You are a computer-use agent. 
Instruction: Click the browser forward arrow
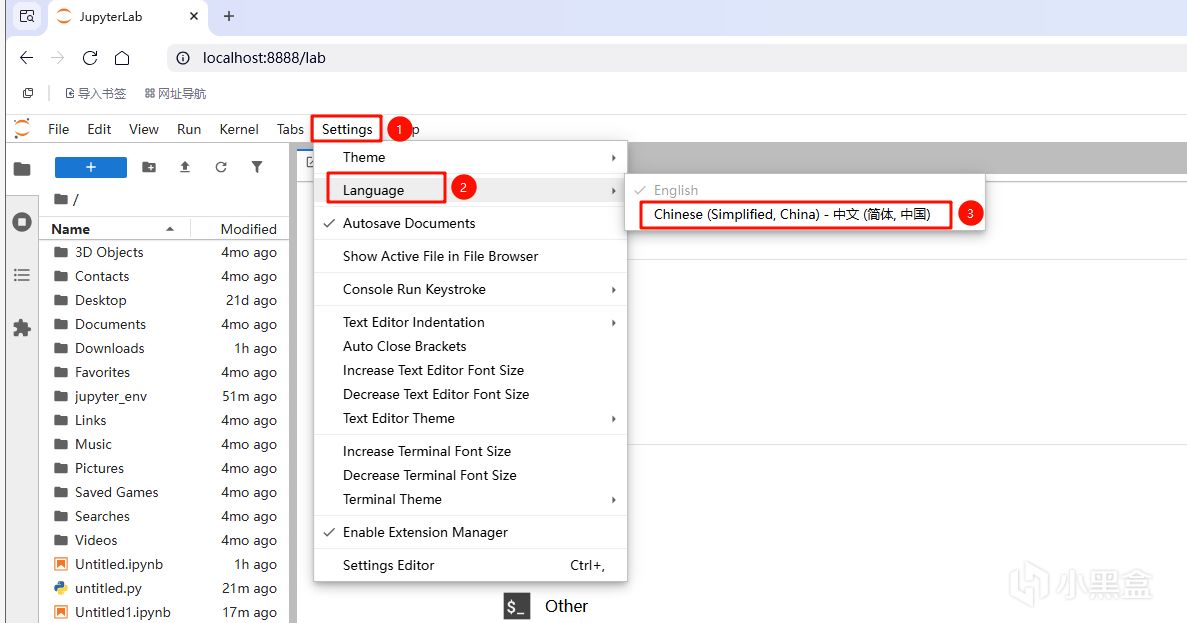tap(58, 58)
